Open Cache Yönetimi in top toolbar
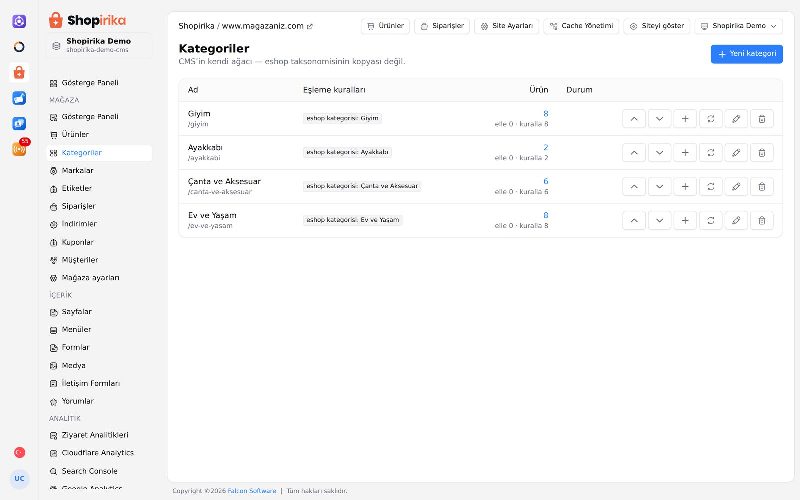The width and height of the screenshot is (800, 500). pyautogui.click(x=581, y=26)
